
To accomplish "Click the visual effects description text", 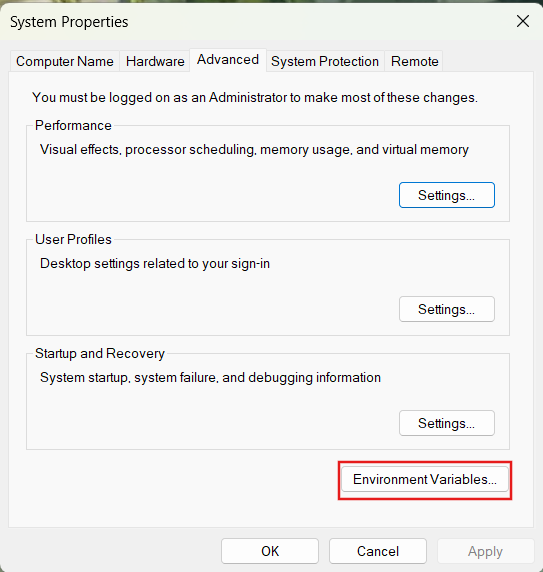I will pos(254,150).
